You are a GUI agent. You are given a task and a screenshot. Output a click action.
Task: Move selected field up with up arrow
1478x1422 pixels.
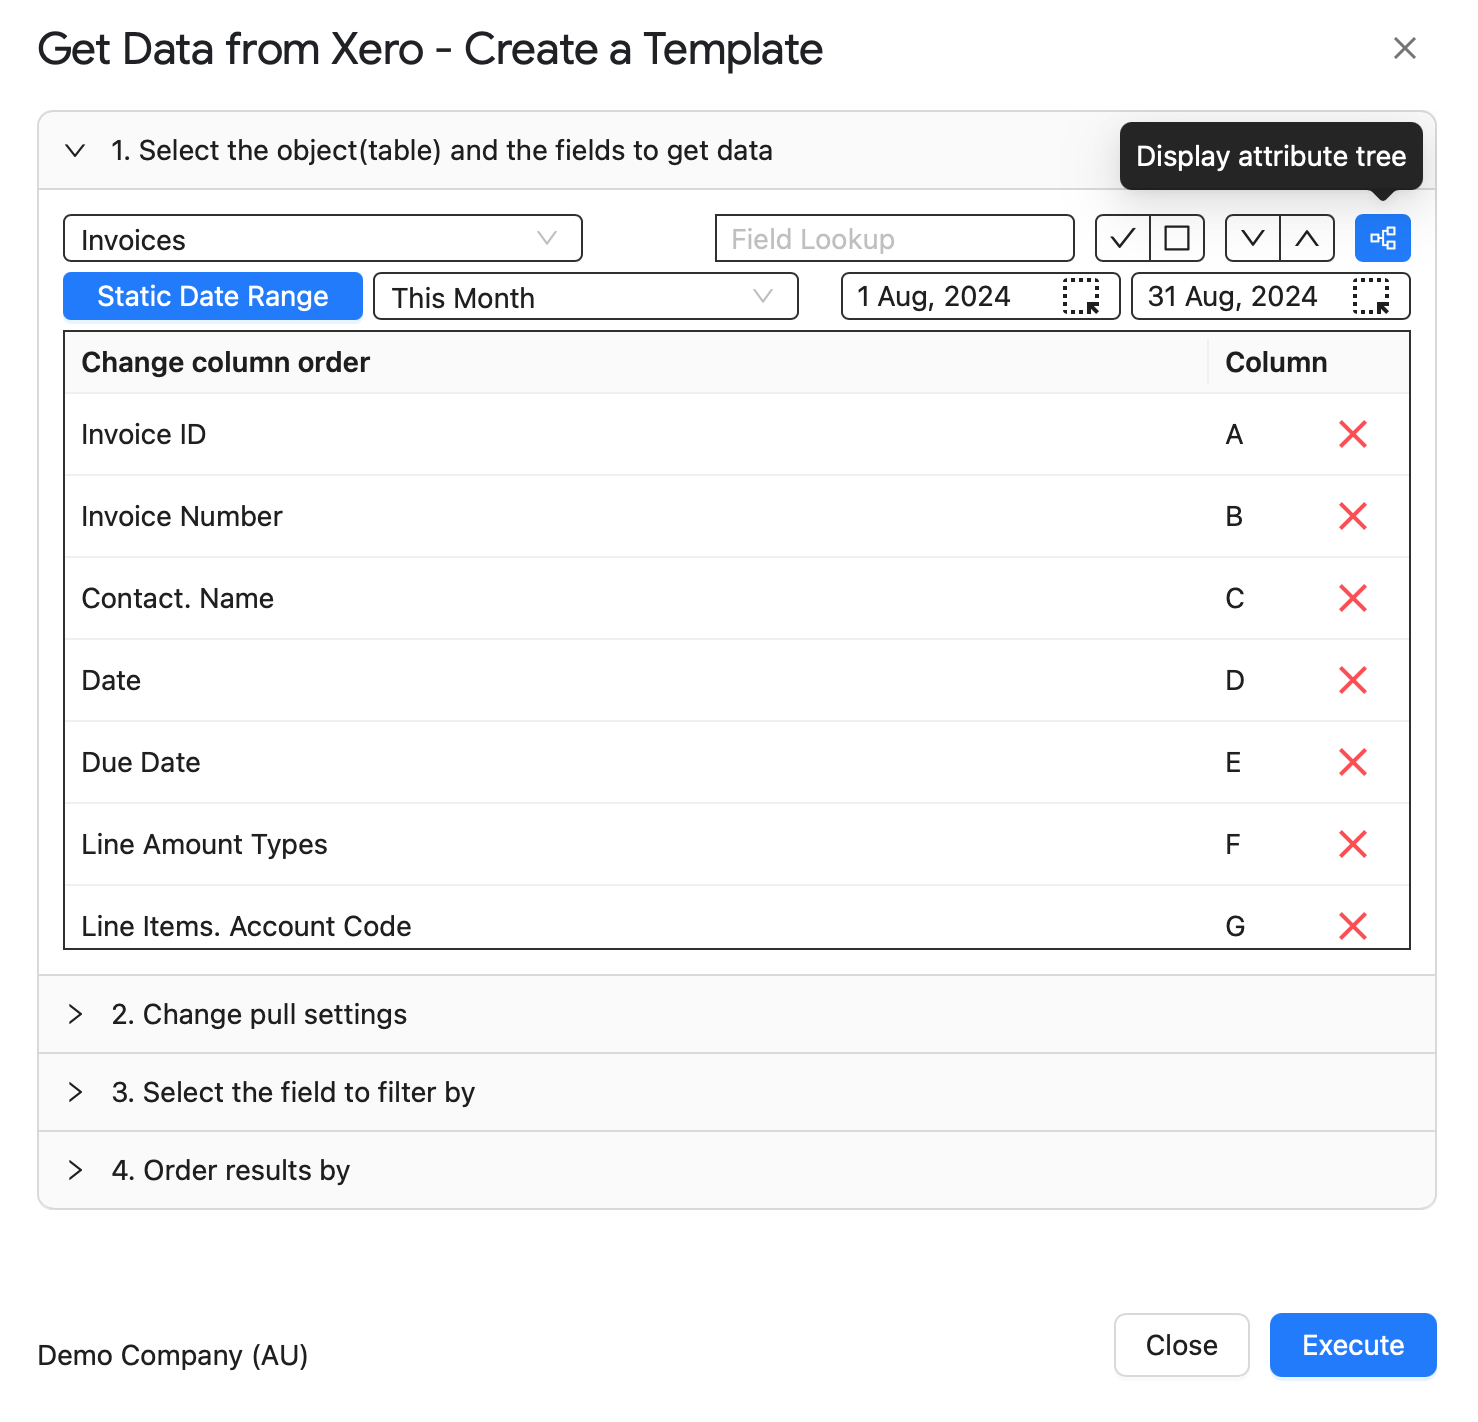point(1307,238)
